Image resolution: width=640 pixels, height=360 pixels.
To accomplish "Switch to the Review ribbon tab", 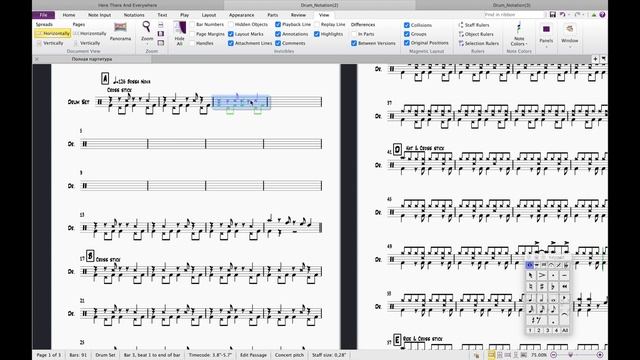I will click(298, 15).
